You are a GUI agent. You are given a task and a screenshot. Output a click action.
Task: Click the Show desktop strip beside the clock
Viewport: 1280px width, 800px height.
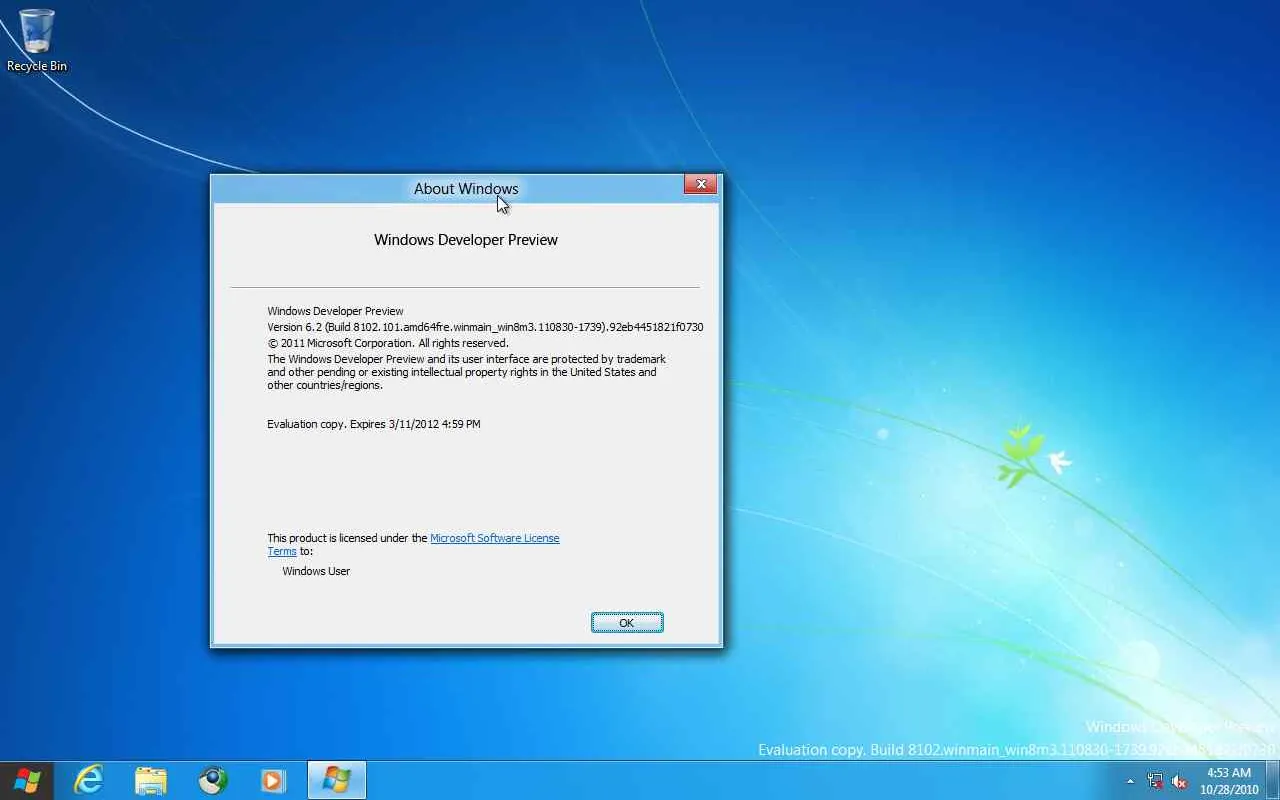tap(1273, 781)
